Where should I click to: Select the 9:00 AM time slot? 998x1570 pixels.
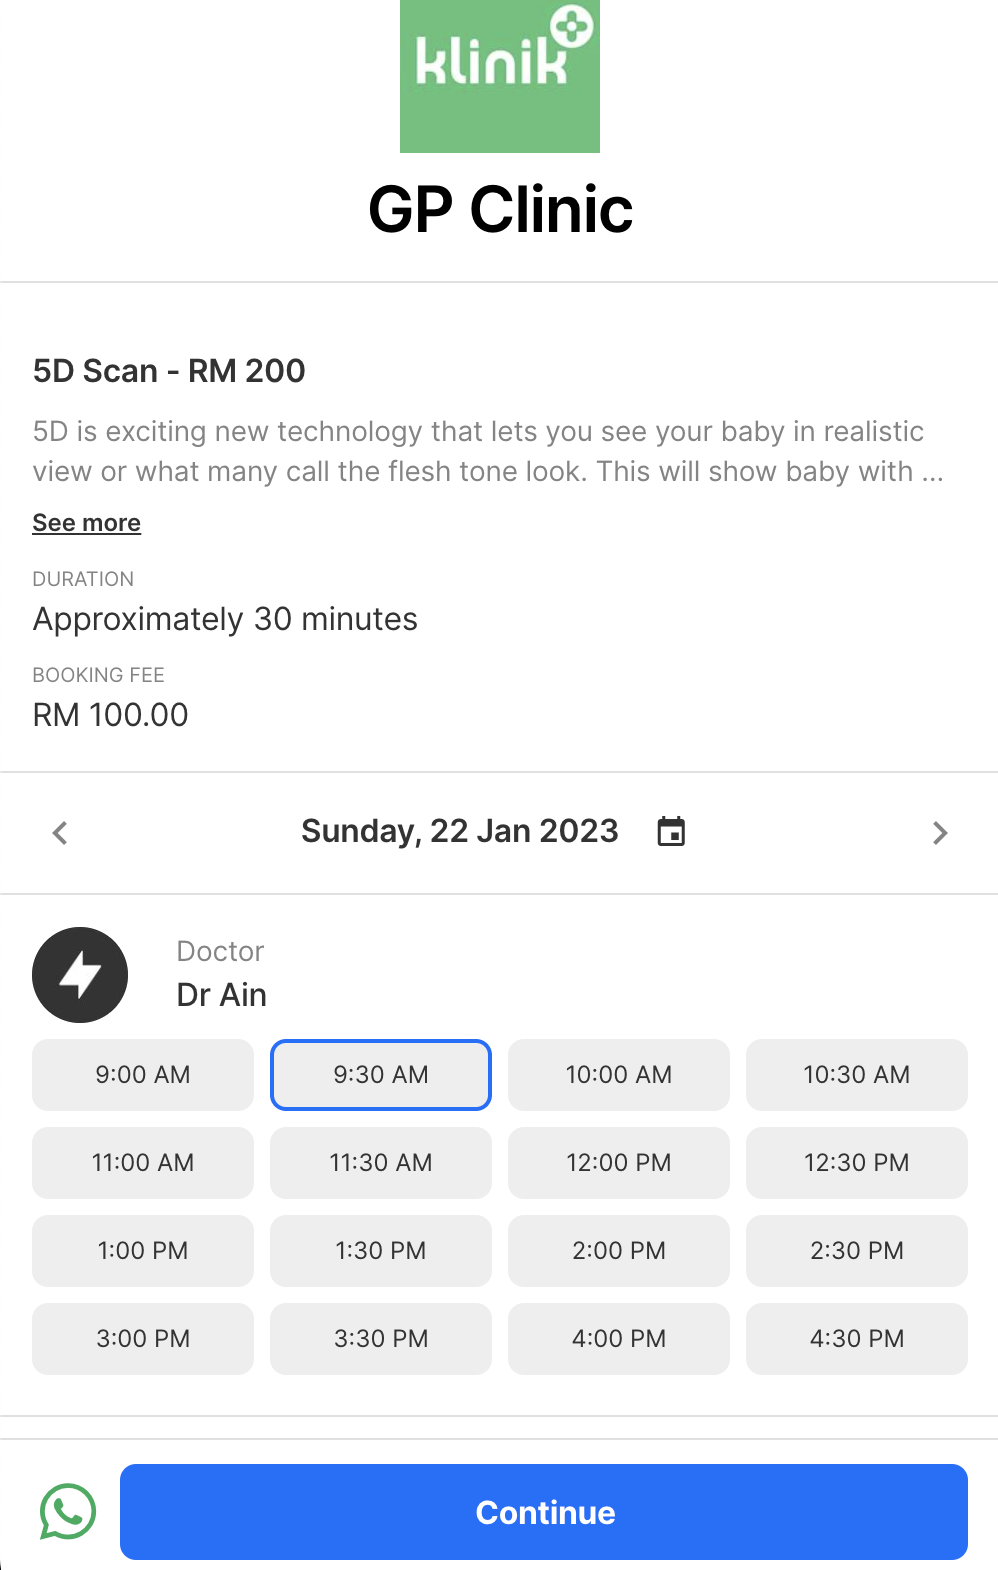pos(143,1075)
